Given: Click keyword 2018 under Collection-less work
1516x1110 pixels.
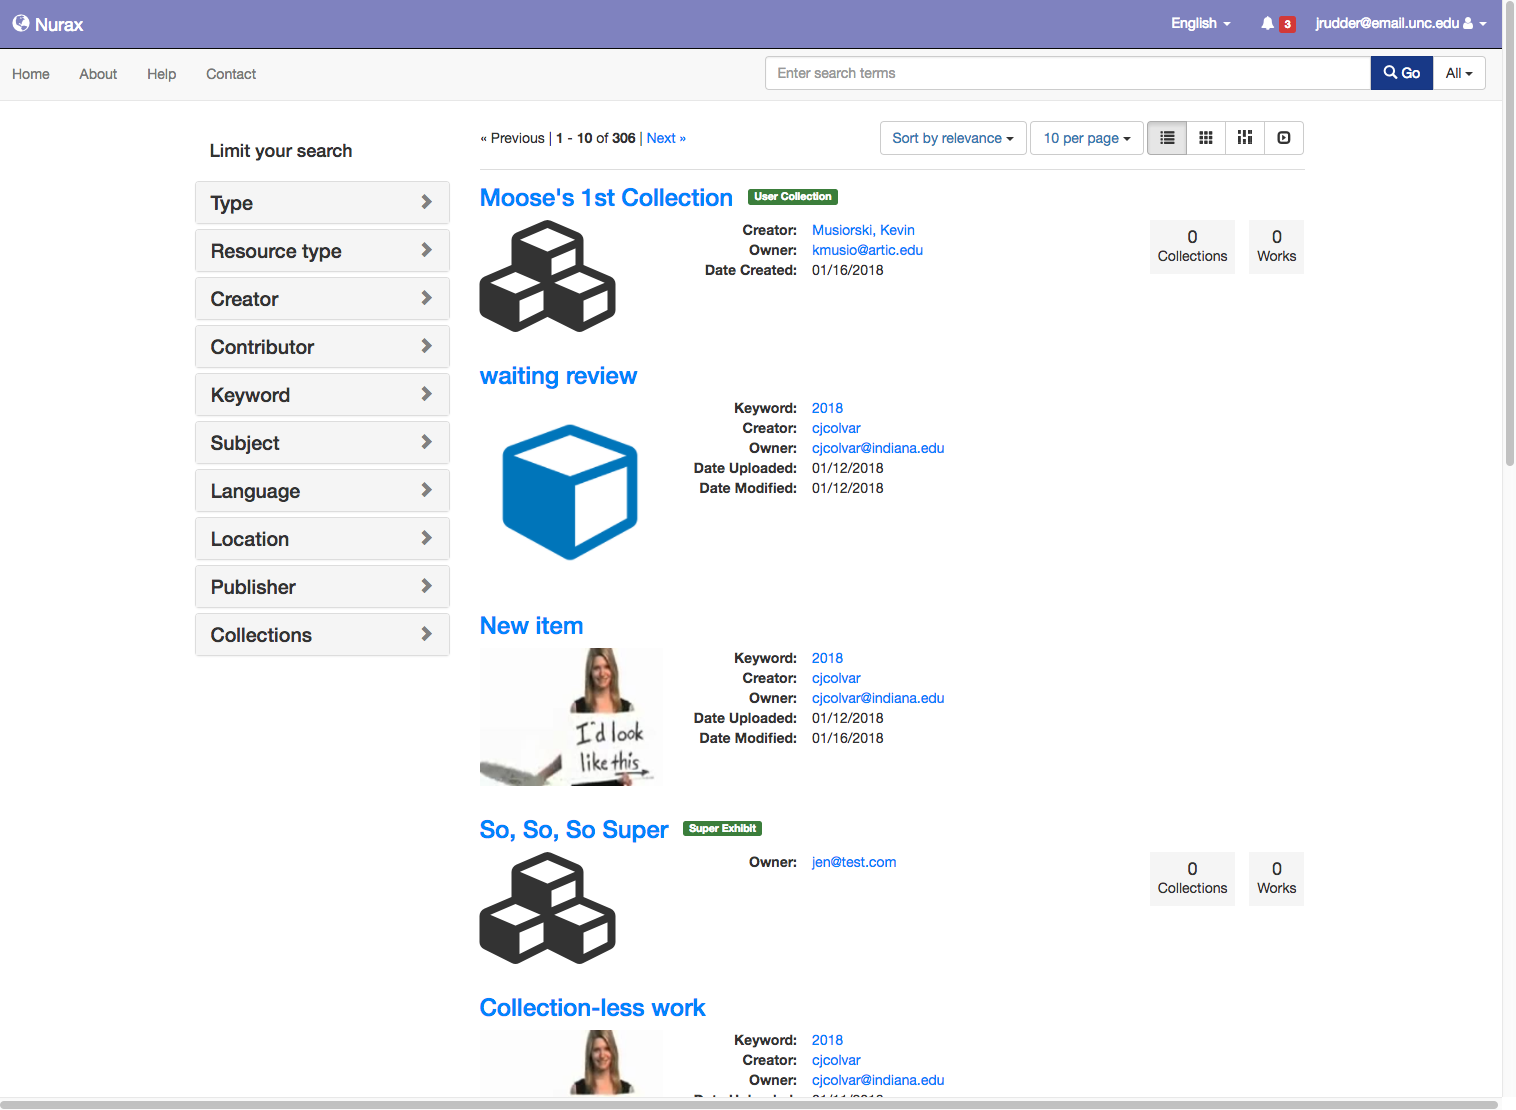Looking at the screenshot, I should tap(827, 1040).
